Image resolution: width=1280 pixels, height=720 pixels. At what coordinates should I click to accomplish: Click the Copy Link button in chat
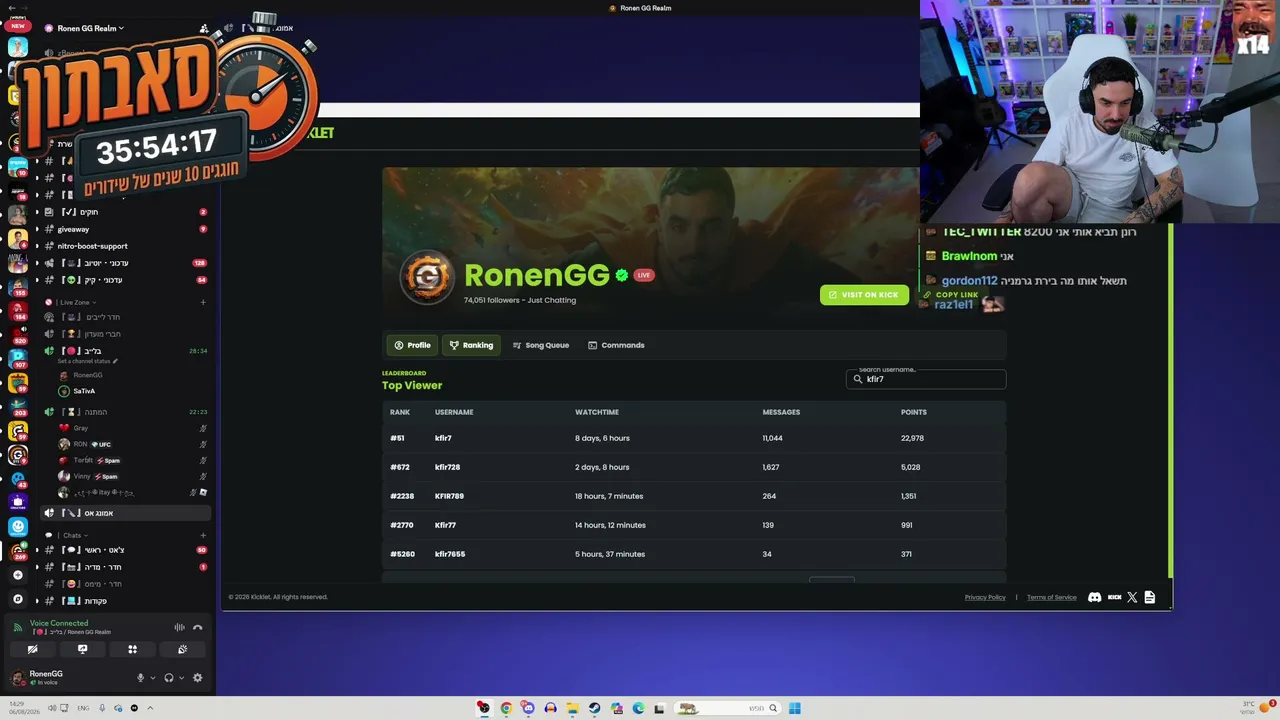pos(951,295)
